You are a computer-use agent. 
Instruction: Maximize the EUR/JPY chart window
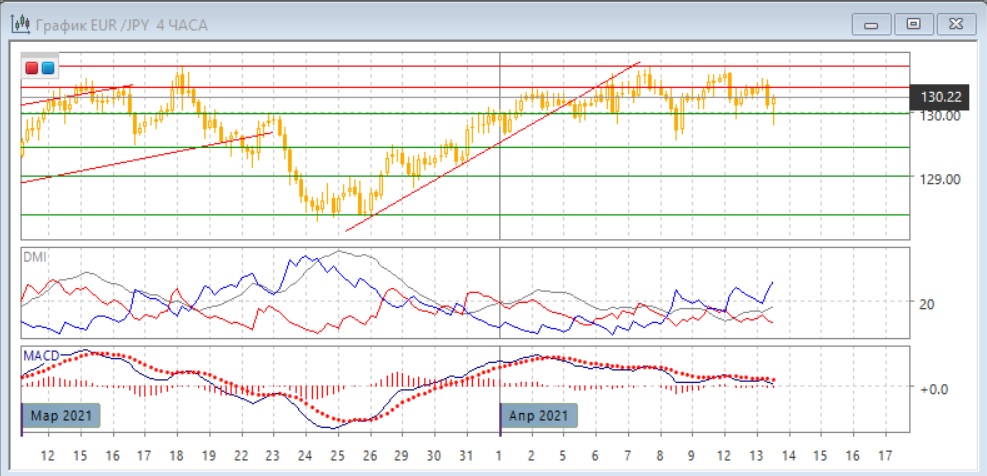[912, 23]
